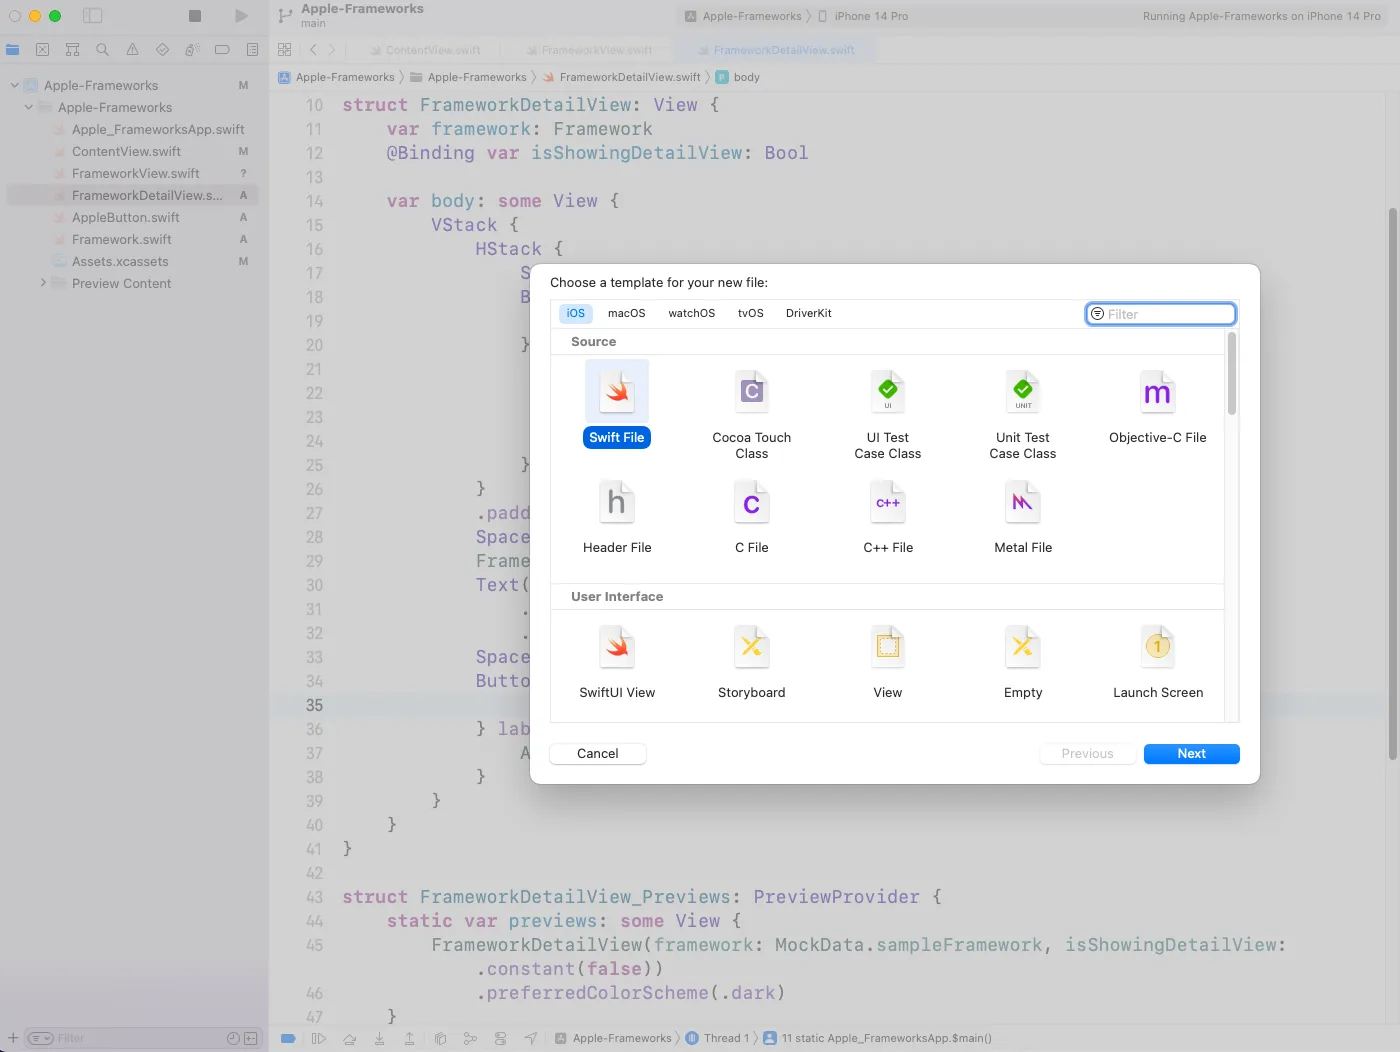Pick the UI Test Case Class template
Viewport: 1400px width, 1052px height.
click(888, 391)
